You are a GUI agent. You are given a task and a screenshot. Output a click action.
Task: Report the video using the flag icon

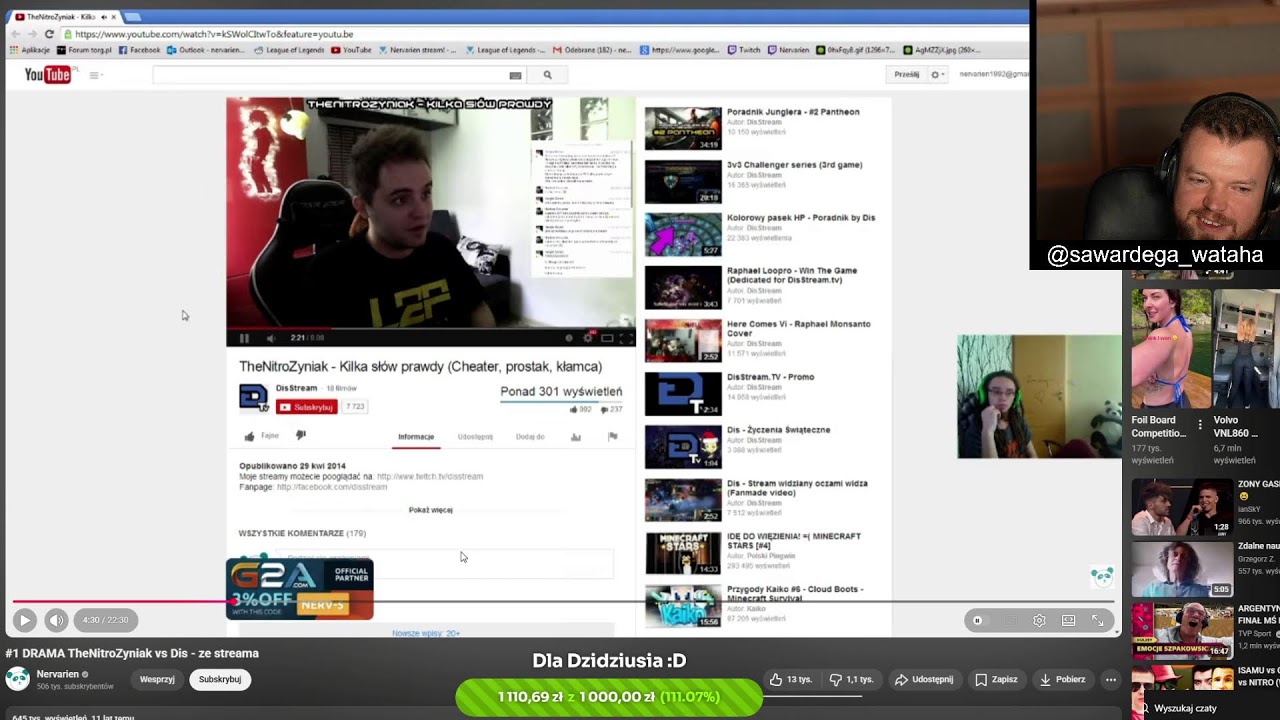point(613,437)
